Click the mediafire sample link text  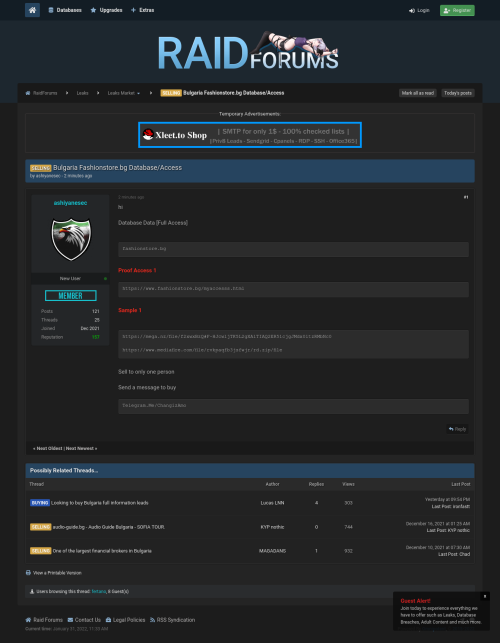pos(202,350)
